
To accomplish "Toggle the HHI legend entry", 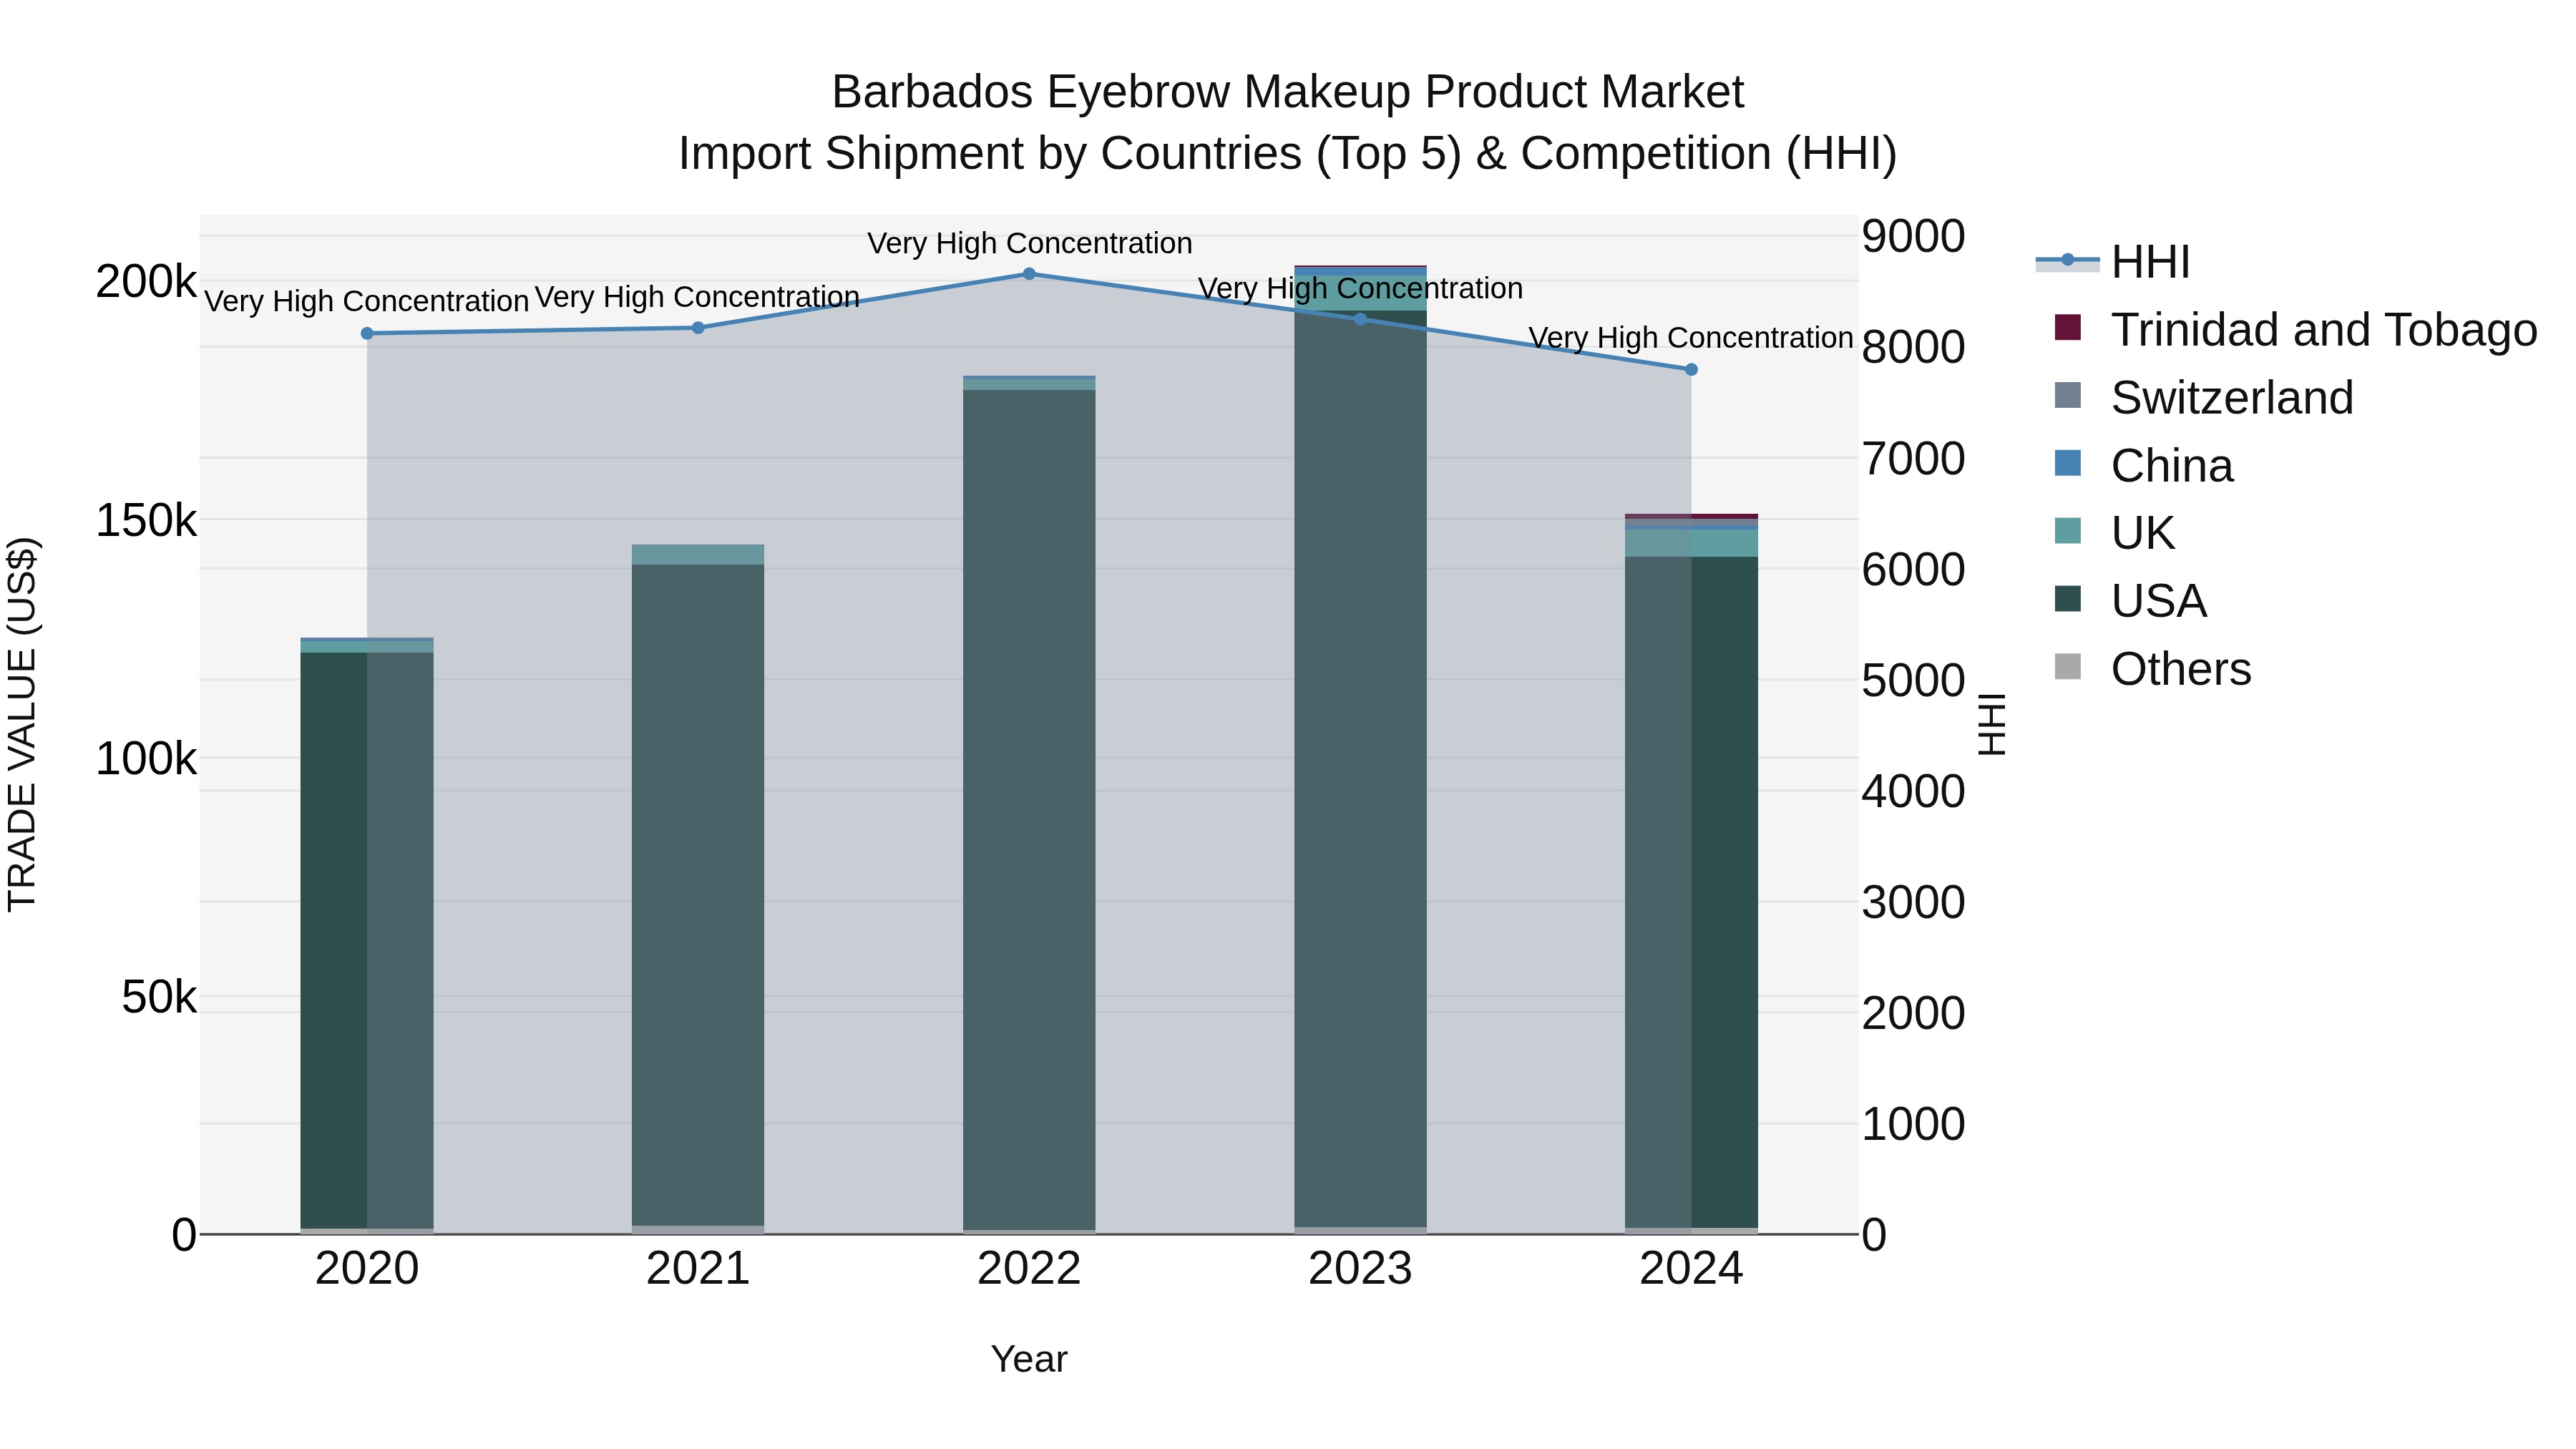I will coord(2113,262).
